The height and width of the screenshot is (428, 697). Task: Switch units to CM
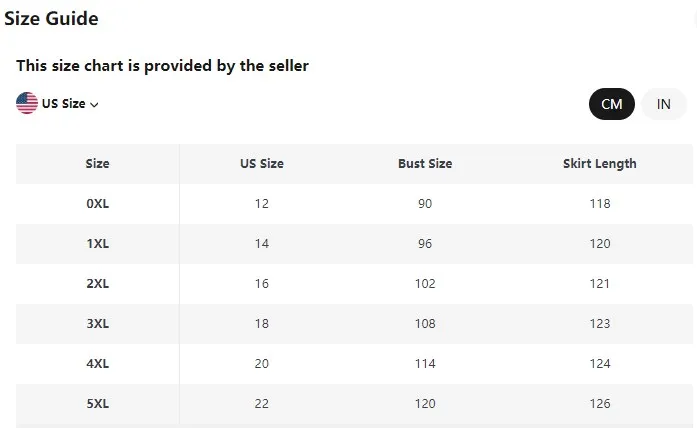(x=611, y=104)
